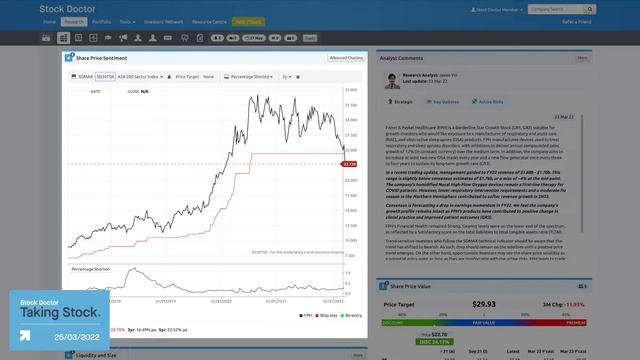Click the fifth rounded pill toolbar button
Screen dimensions: 640x360
(291, 38)
